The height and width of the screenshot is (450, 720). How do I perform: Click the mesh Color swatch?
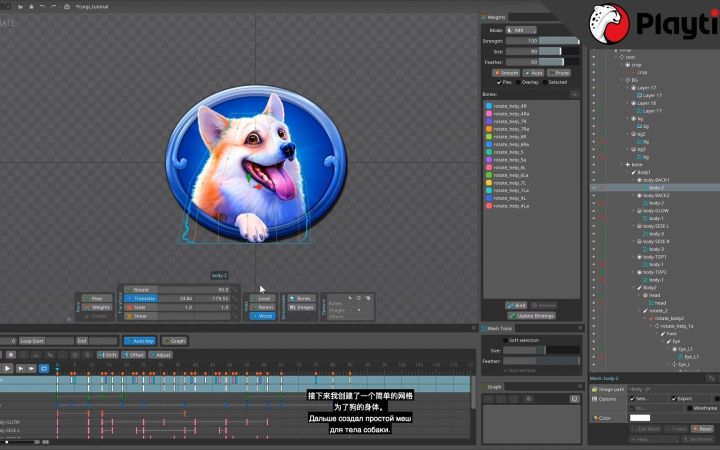pos(640,418)
